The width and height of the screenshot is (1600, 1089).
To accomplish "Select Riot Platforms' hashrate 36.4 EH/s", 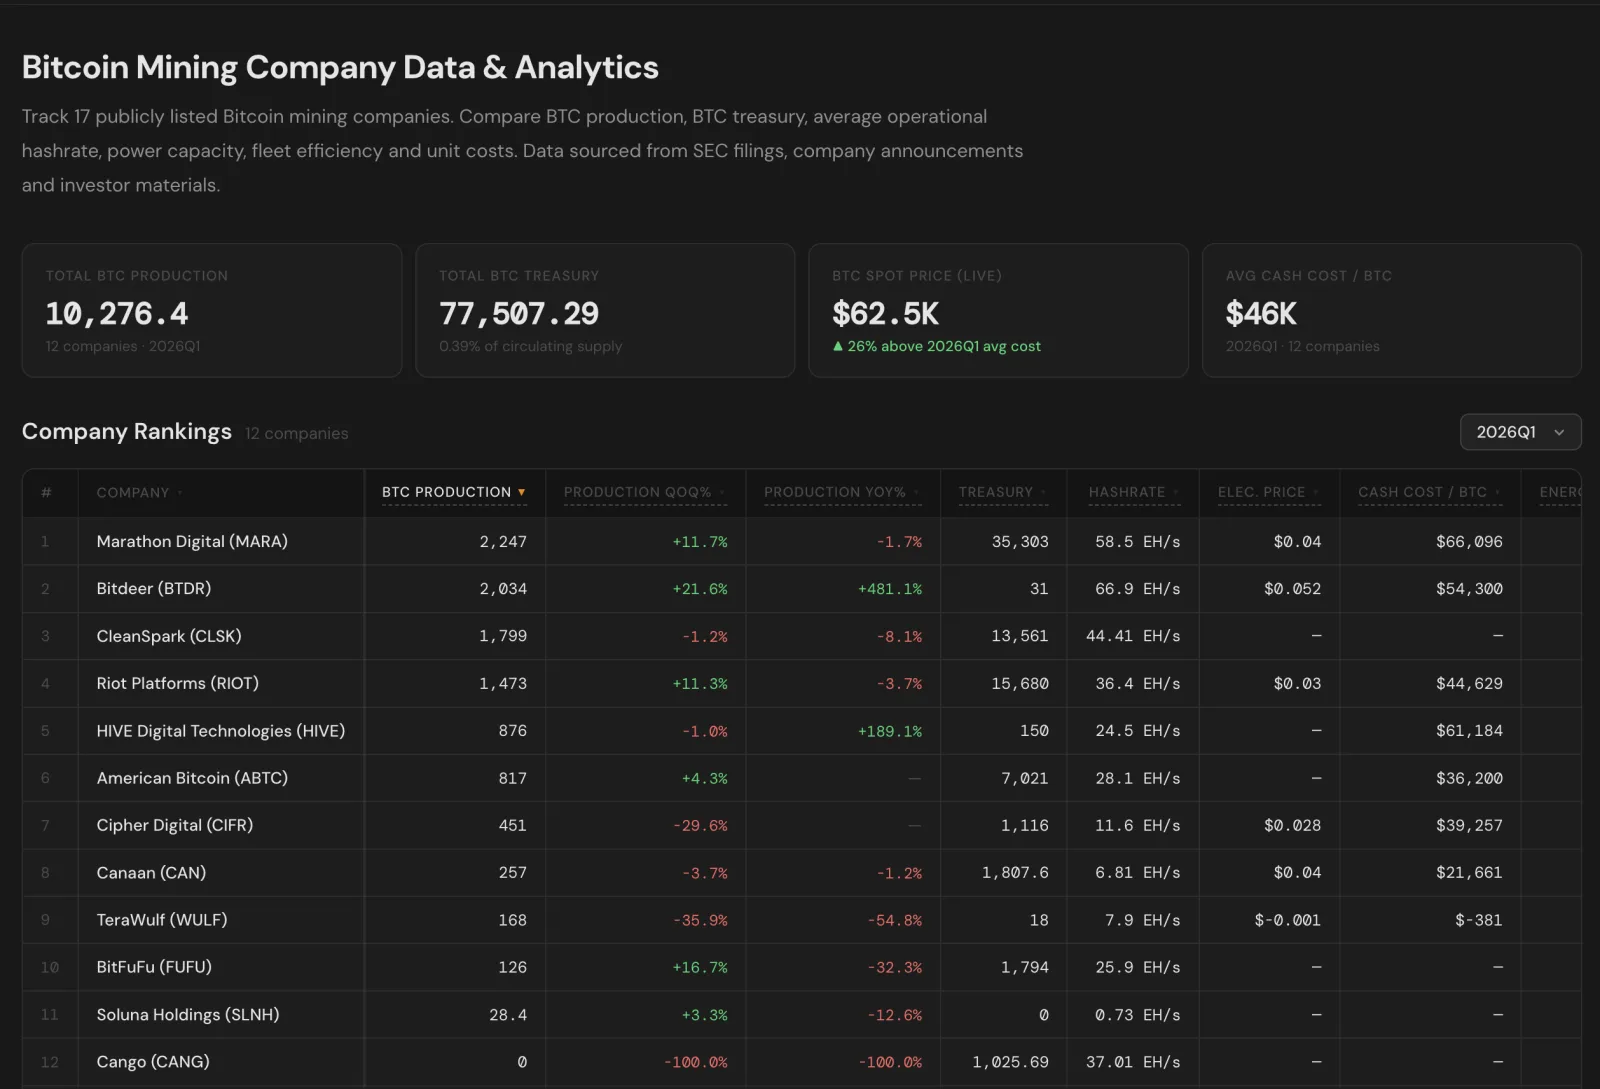I will [1138, 684].
